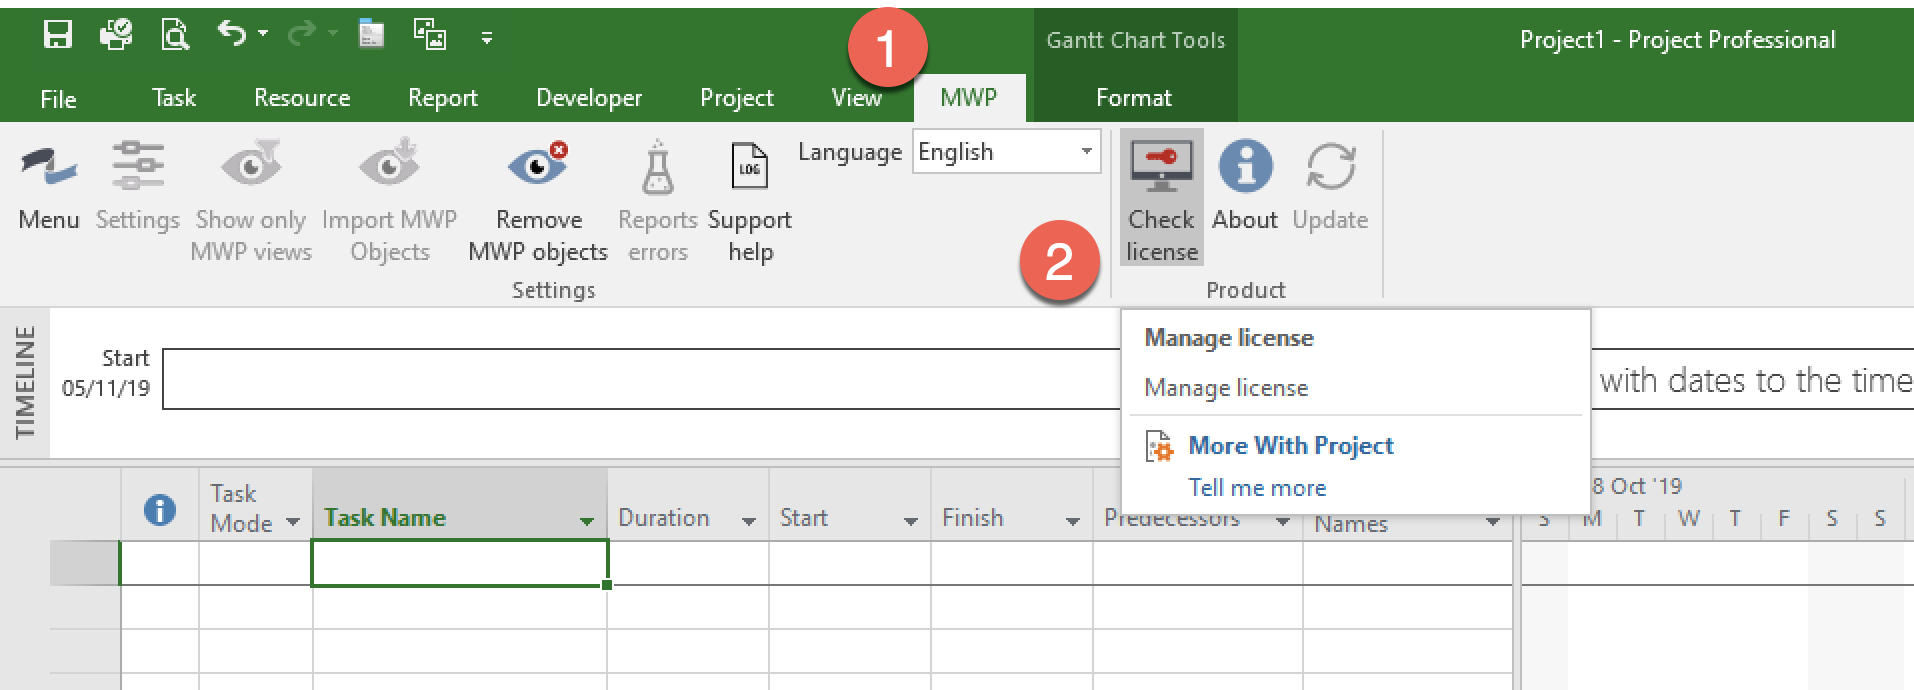Image resolution: width=1914 pixels, height=690 pixels.
Task: Click the vertical TIMELINE side label
Action: (25, 382)
